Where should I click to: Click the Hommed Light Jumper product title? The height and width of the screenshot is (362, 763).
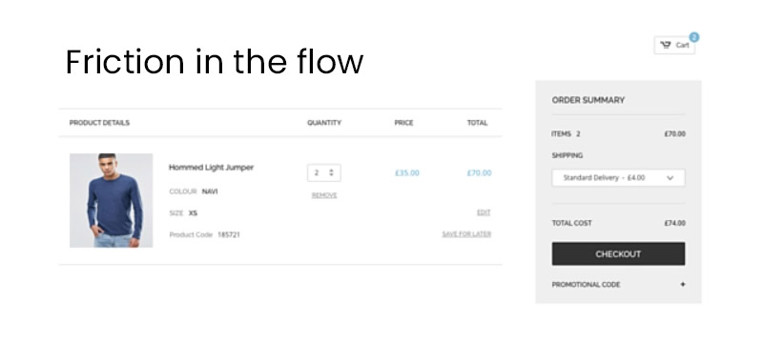(x=211, y=167)
